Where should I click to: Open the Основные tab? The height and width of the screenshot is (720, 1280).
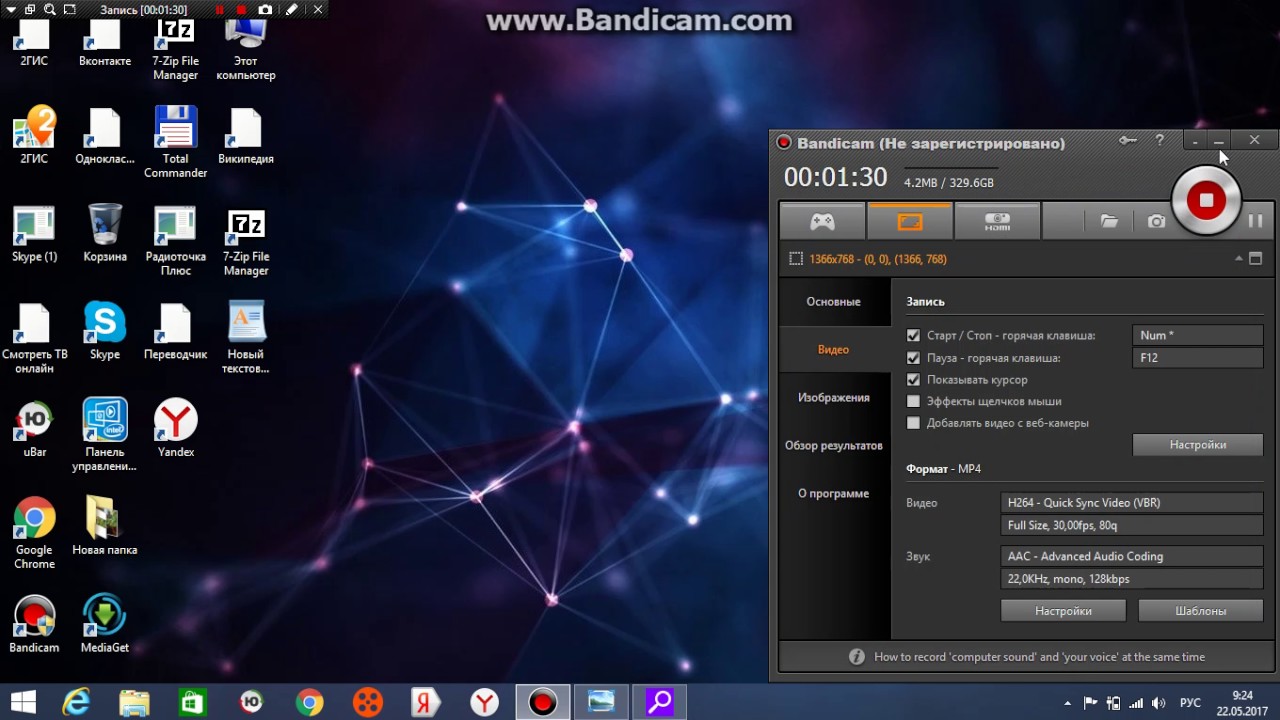pos(834,302)
